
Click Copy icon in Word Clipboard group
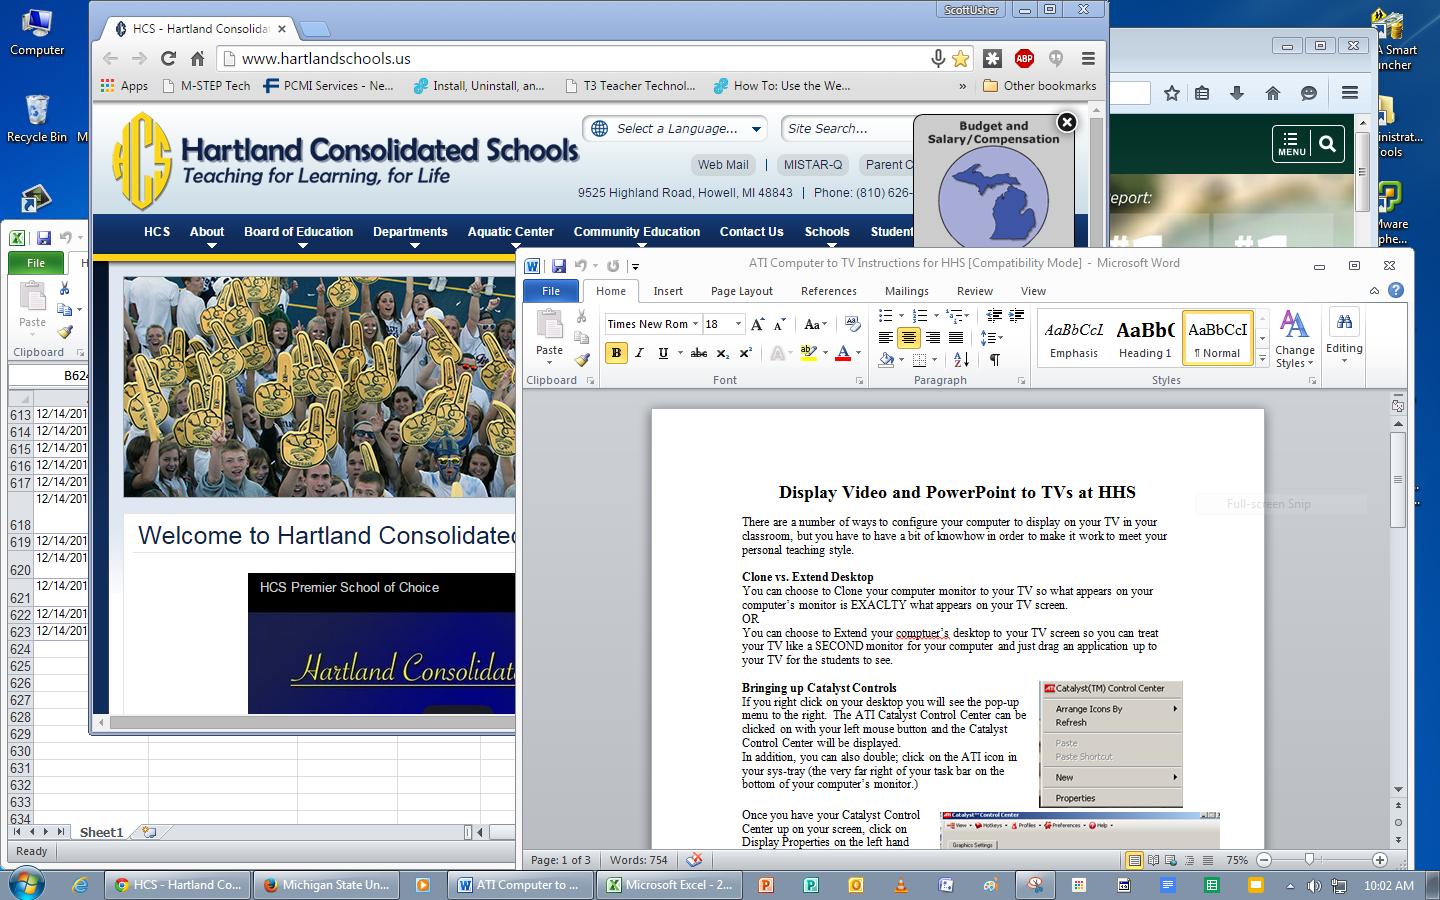[x=582, y=338]
